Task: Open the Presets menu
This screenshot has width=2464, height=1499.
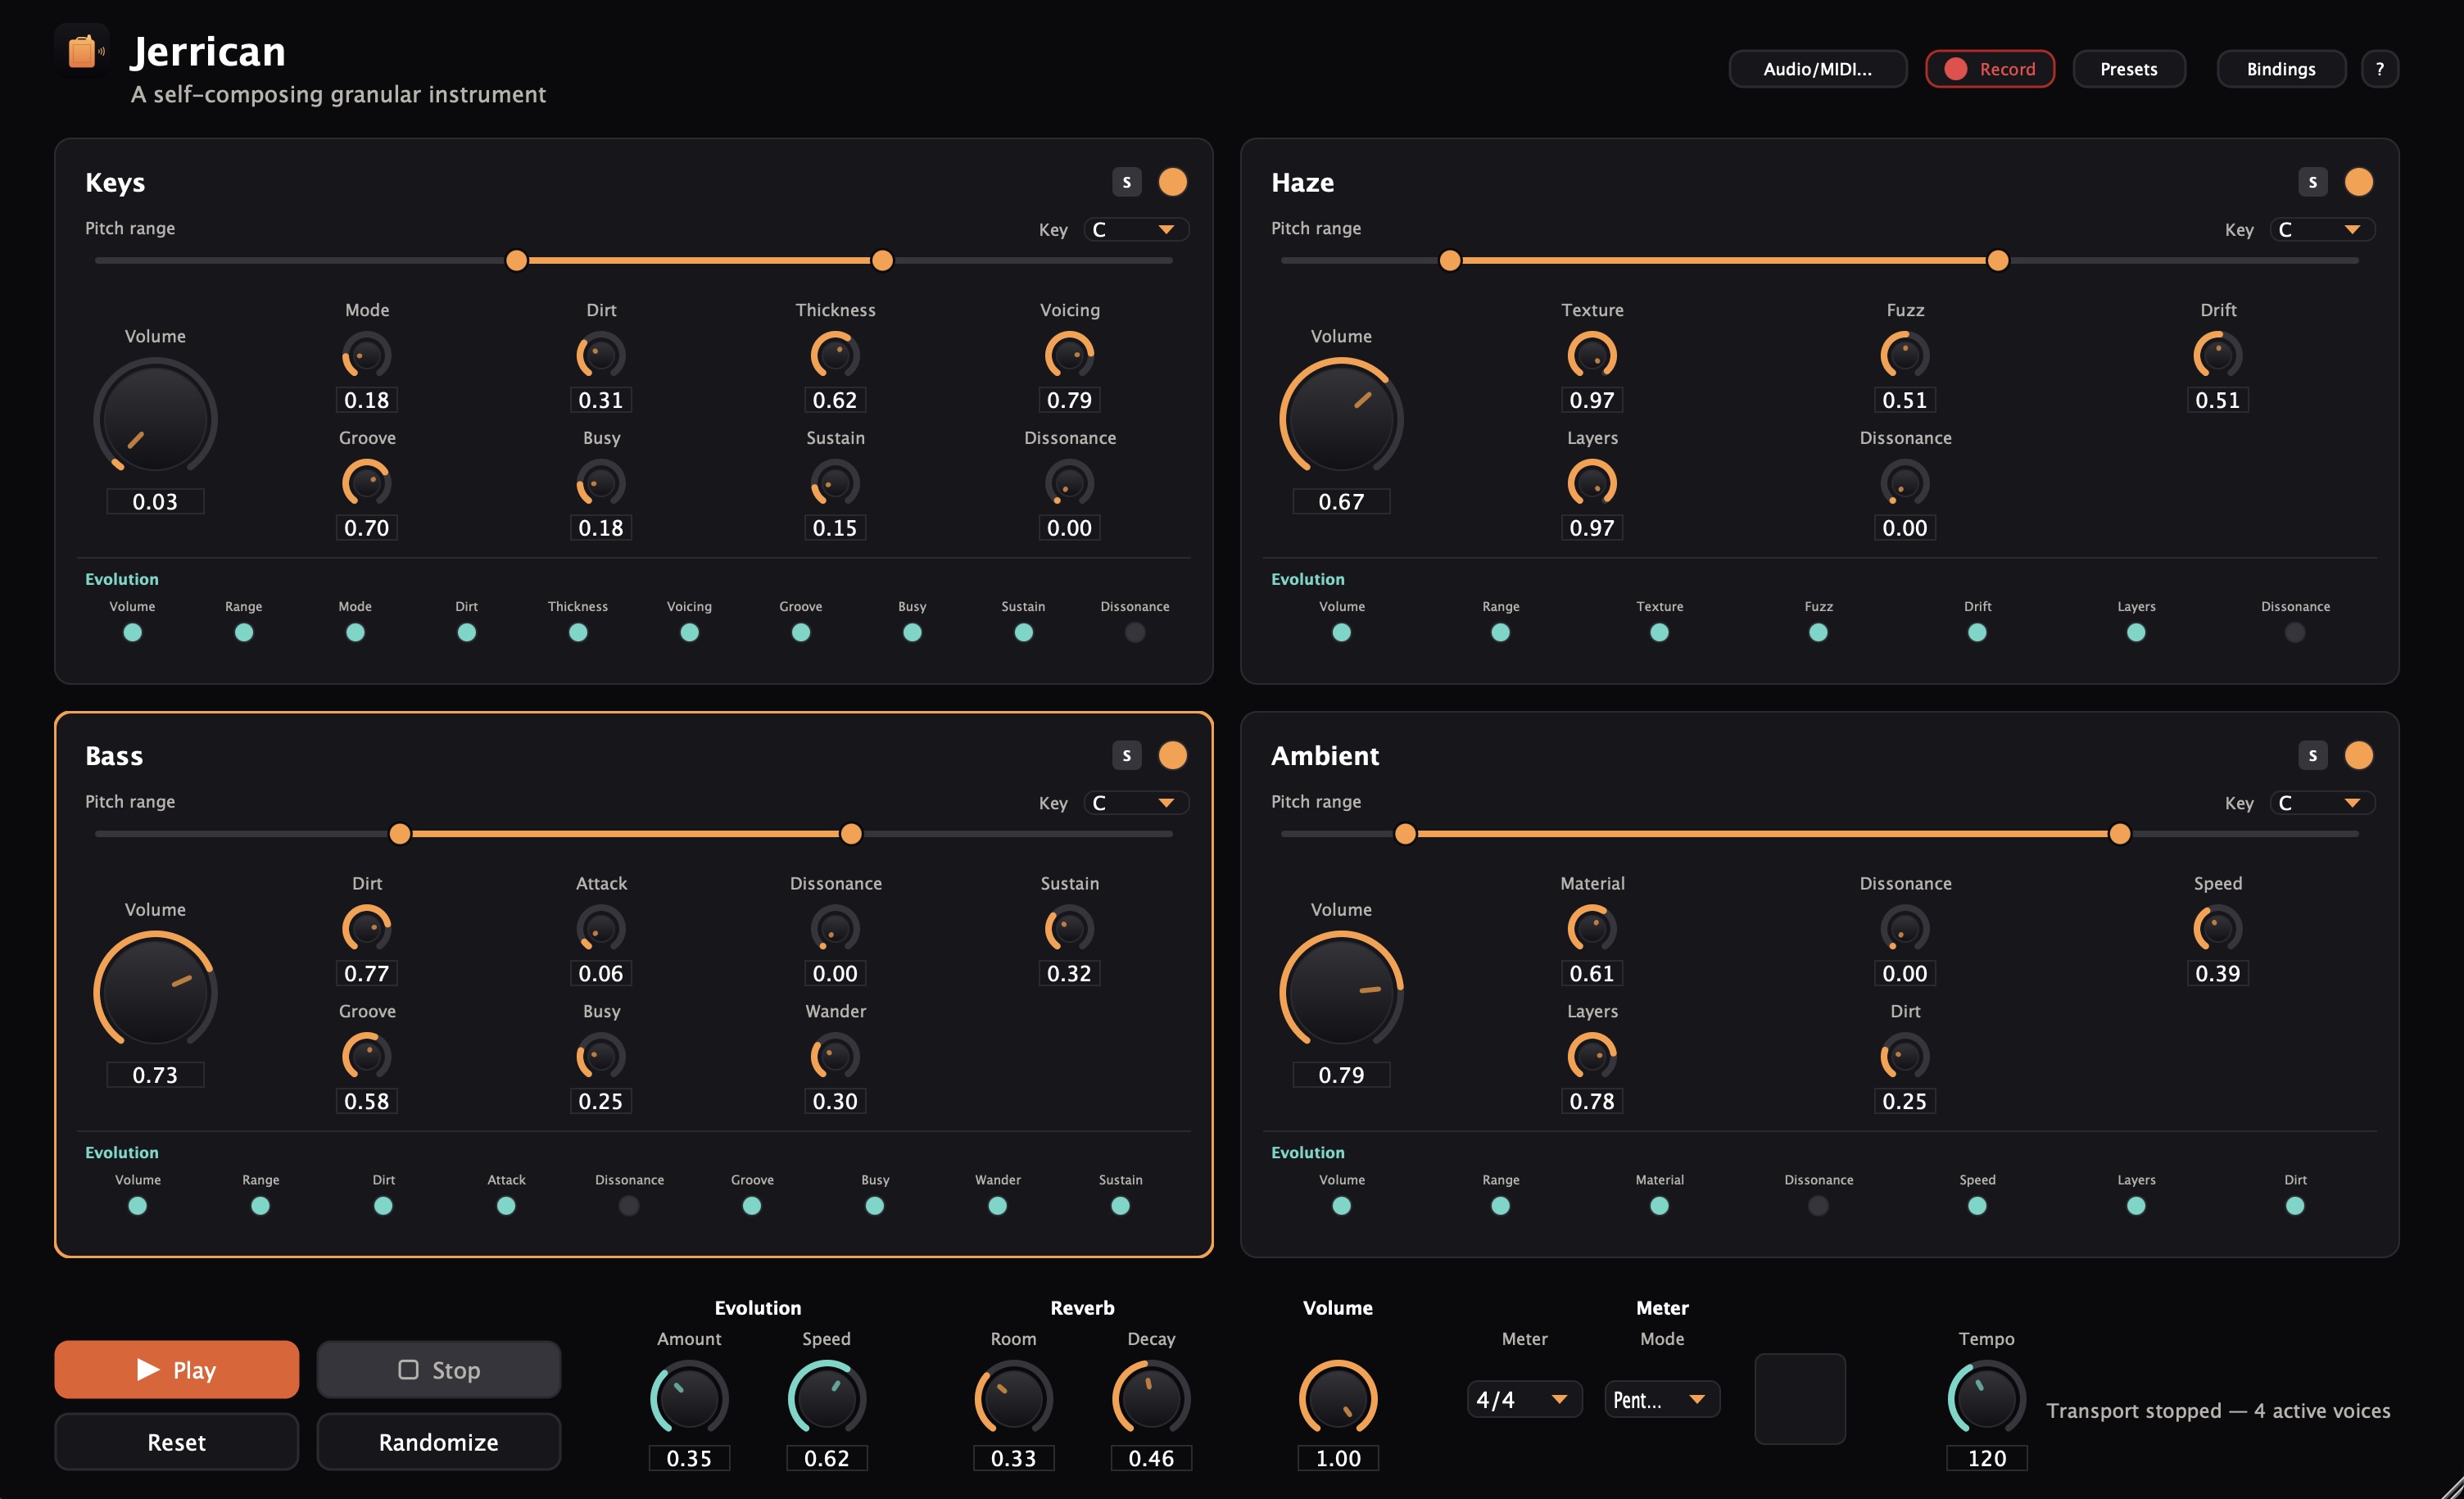Action: coord(2128,69)
